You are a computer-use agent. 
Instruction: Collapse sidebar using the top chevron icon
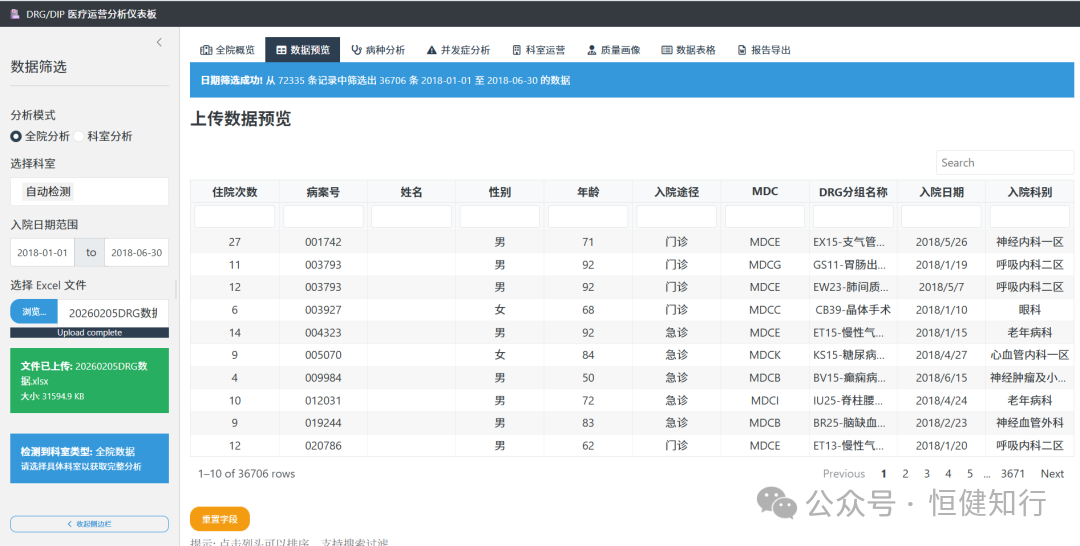point(159,43)
